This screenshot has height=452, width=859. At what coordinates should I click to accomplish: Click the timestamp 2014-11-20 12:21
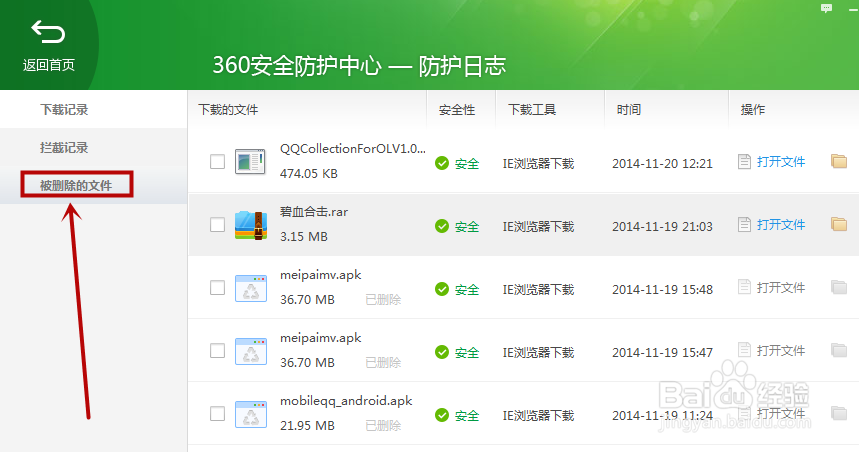(x=662, y=163)
